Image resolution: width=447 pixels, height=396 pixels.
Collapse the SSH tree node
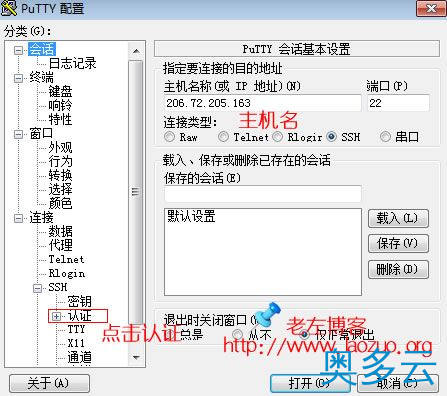click(38, 288)
